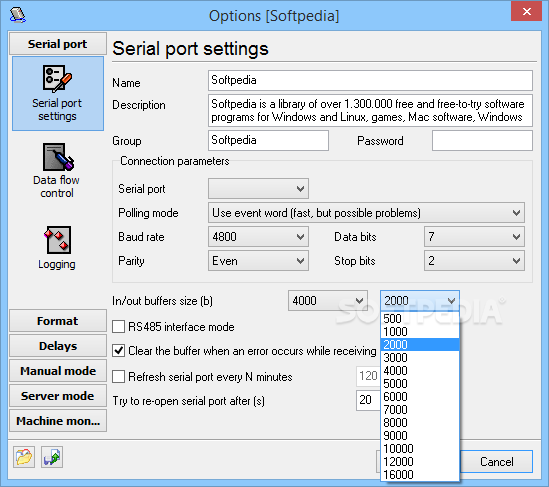
Task: Select 10000 in the buffer size list
Action: click(x=420, y=448)
